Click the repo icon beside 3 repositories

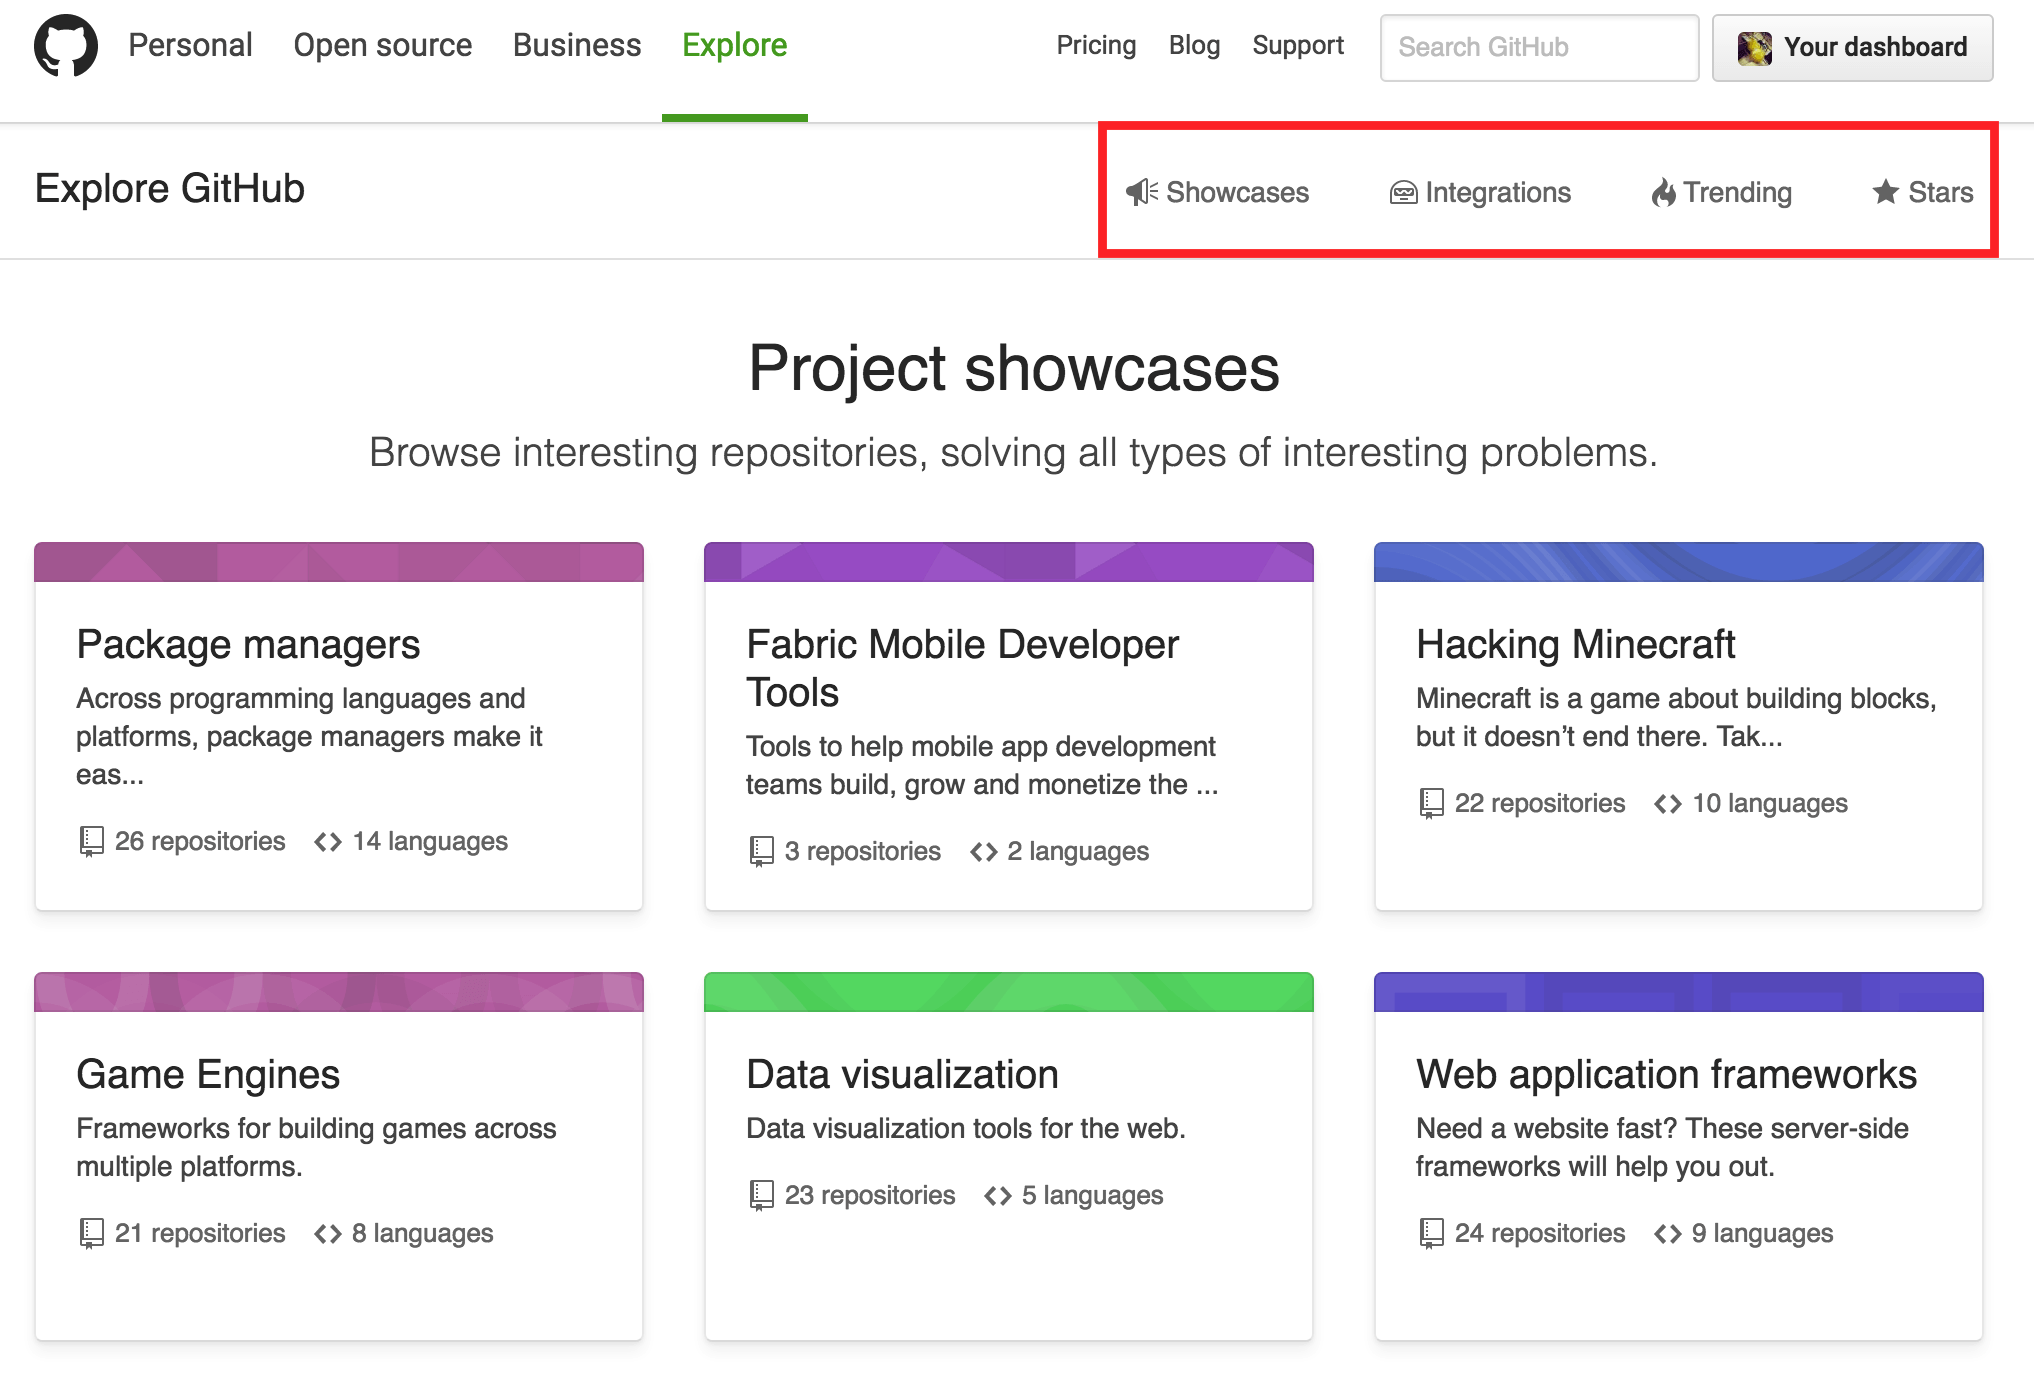click(x=761, y=851)
